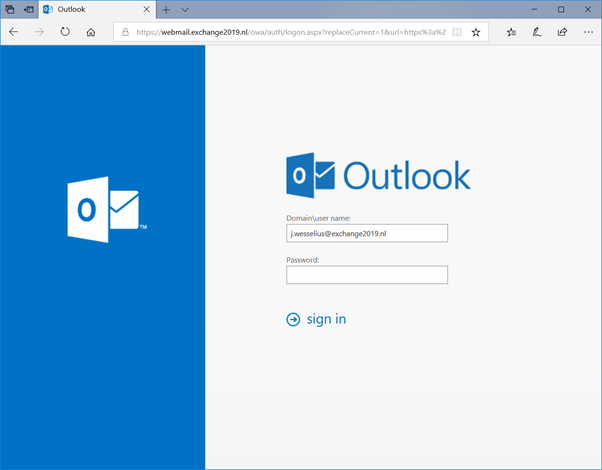
Task: Open Settings and more ellipsis menu
Action: click(x=587, y=32)
